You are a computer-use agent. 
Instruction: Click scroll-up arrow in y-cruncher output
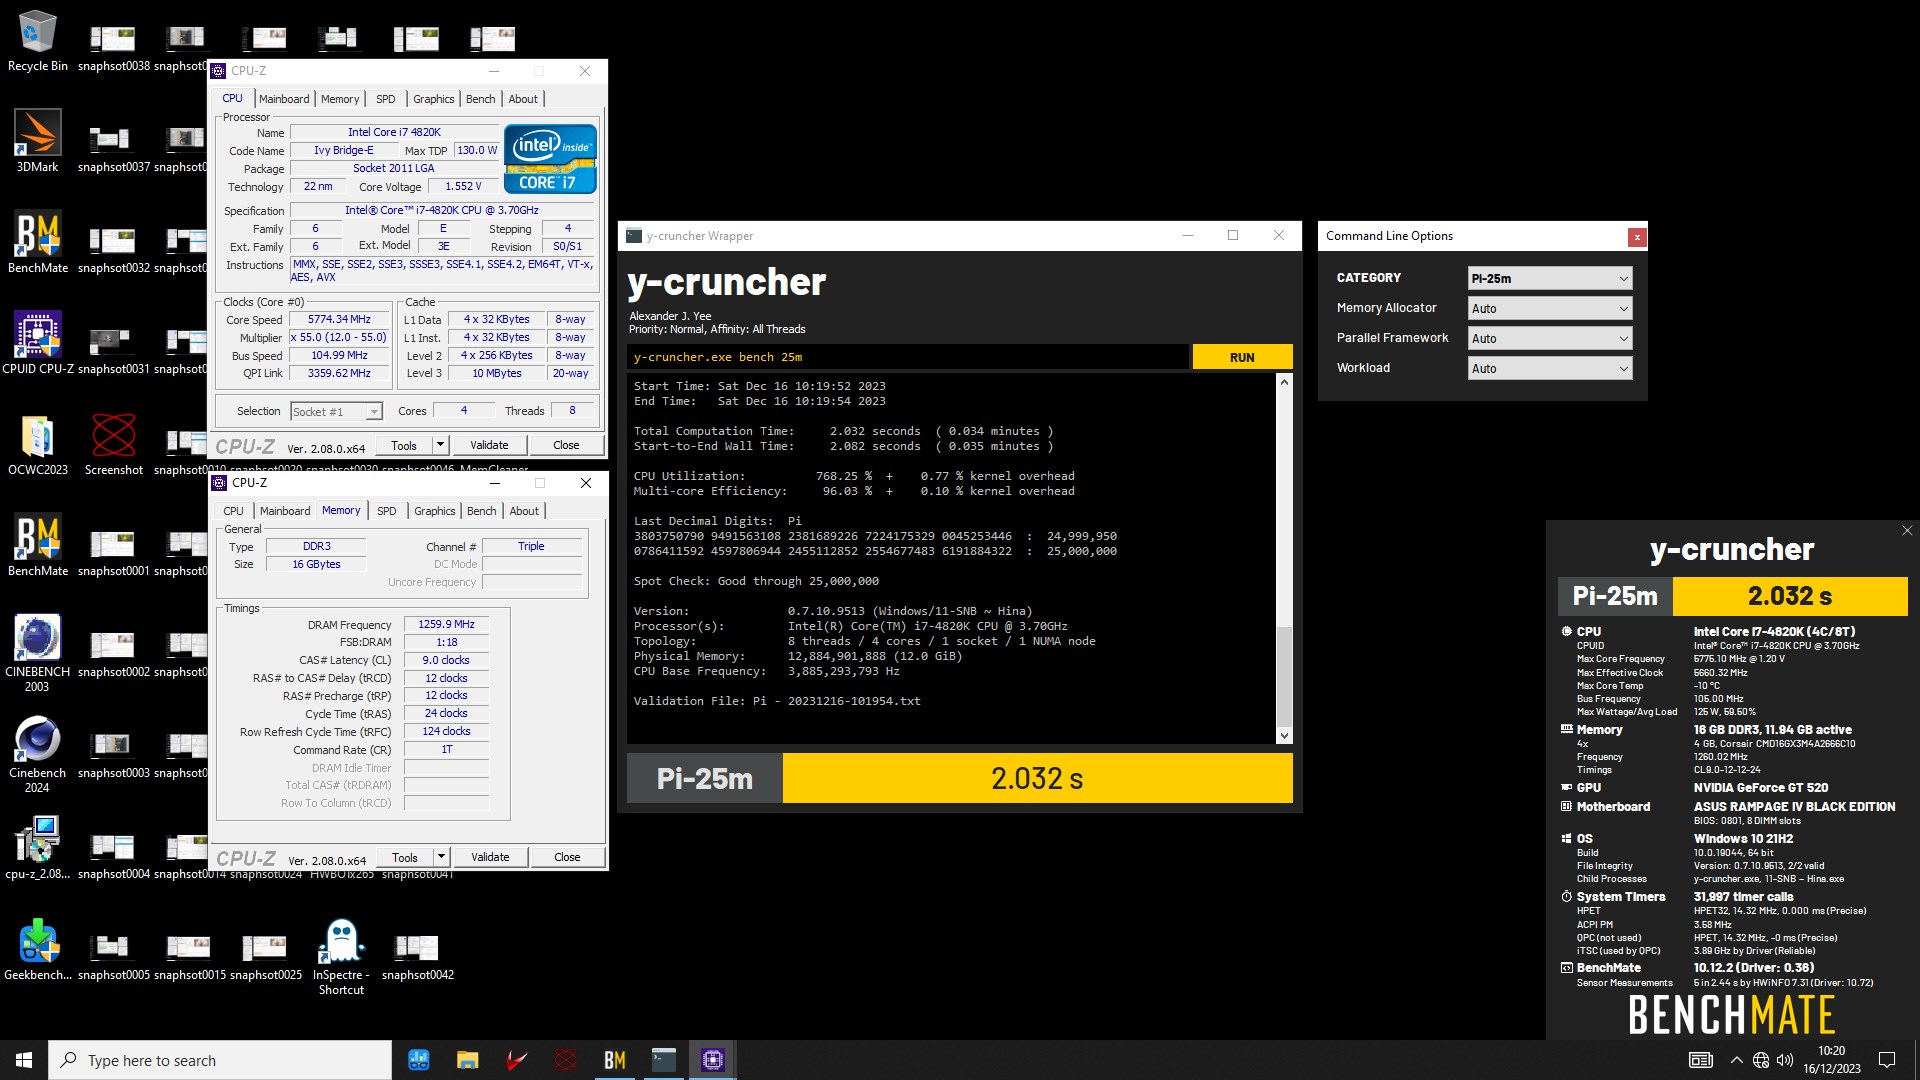coord(1285,383)
